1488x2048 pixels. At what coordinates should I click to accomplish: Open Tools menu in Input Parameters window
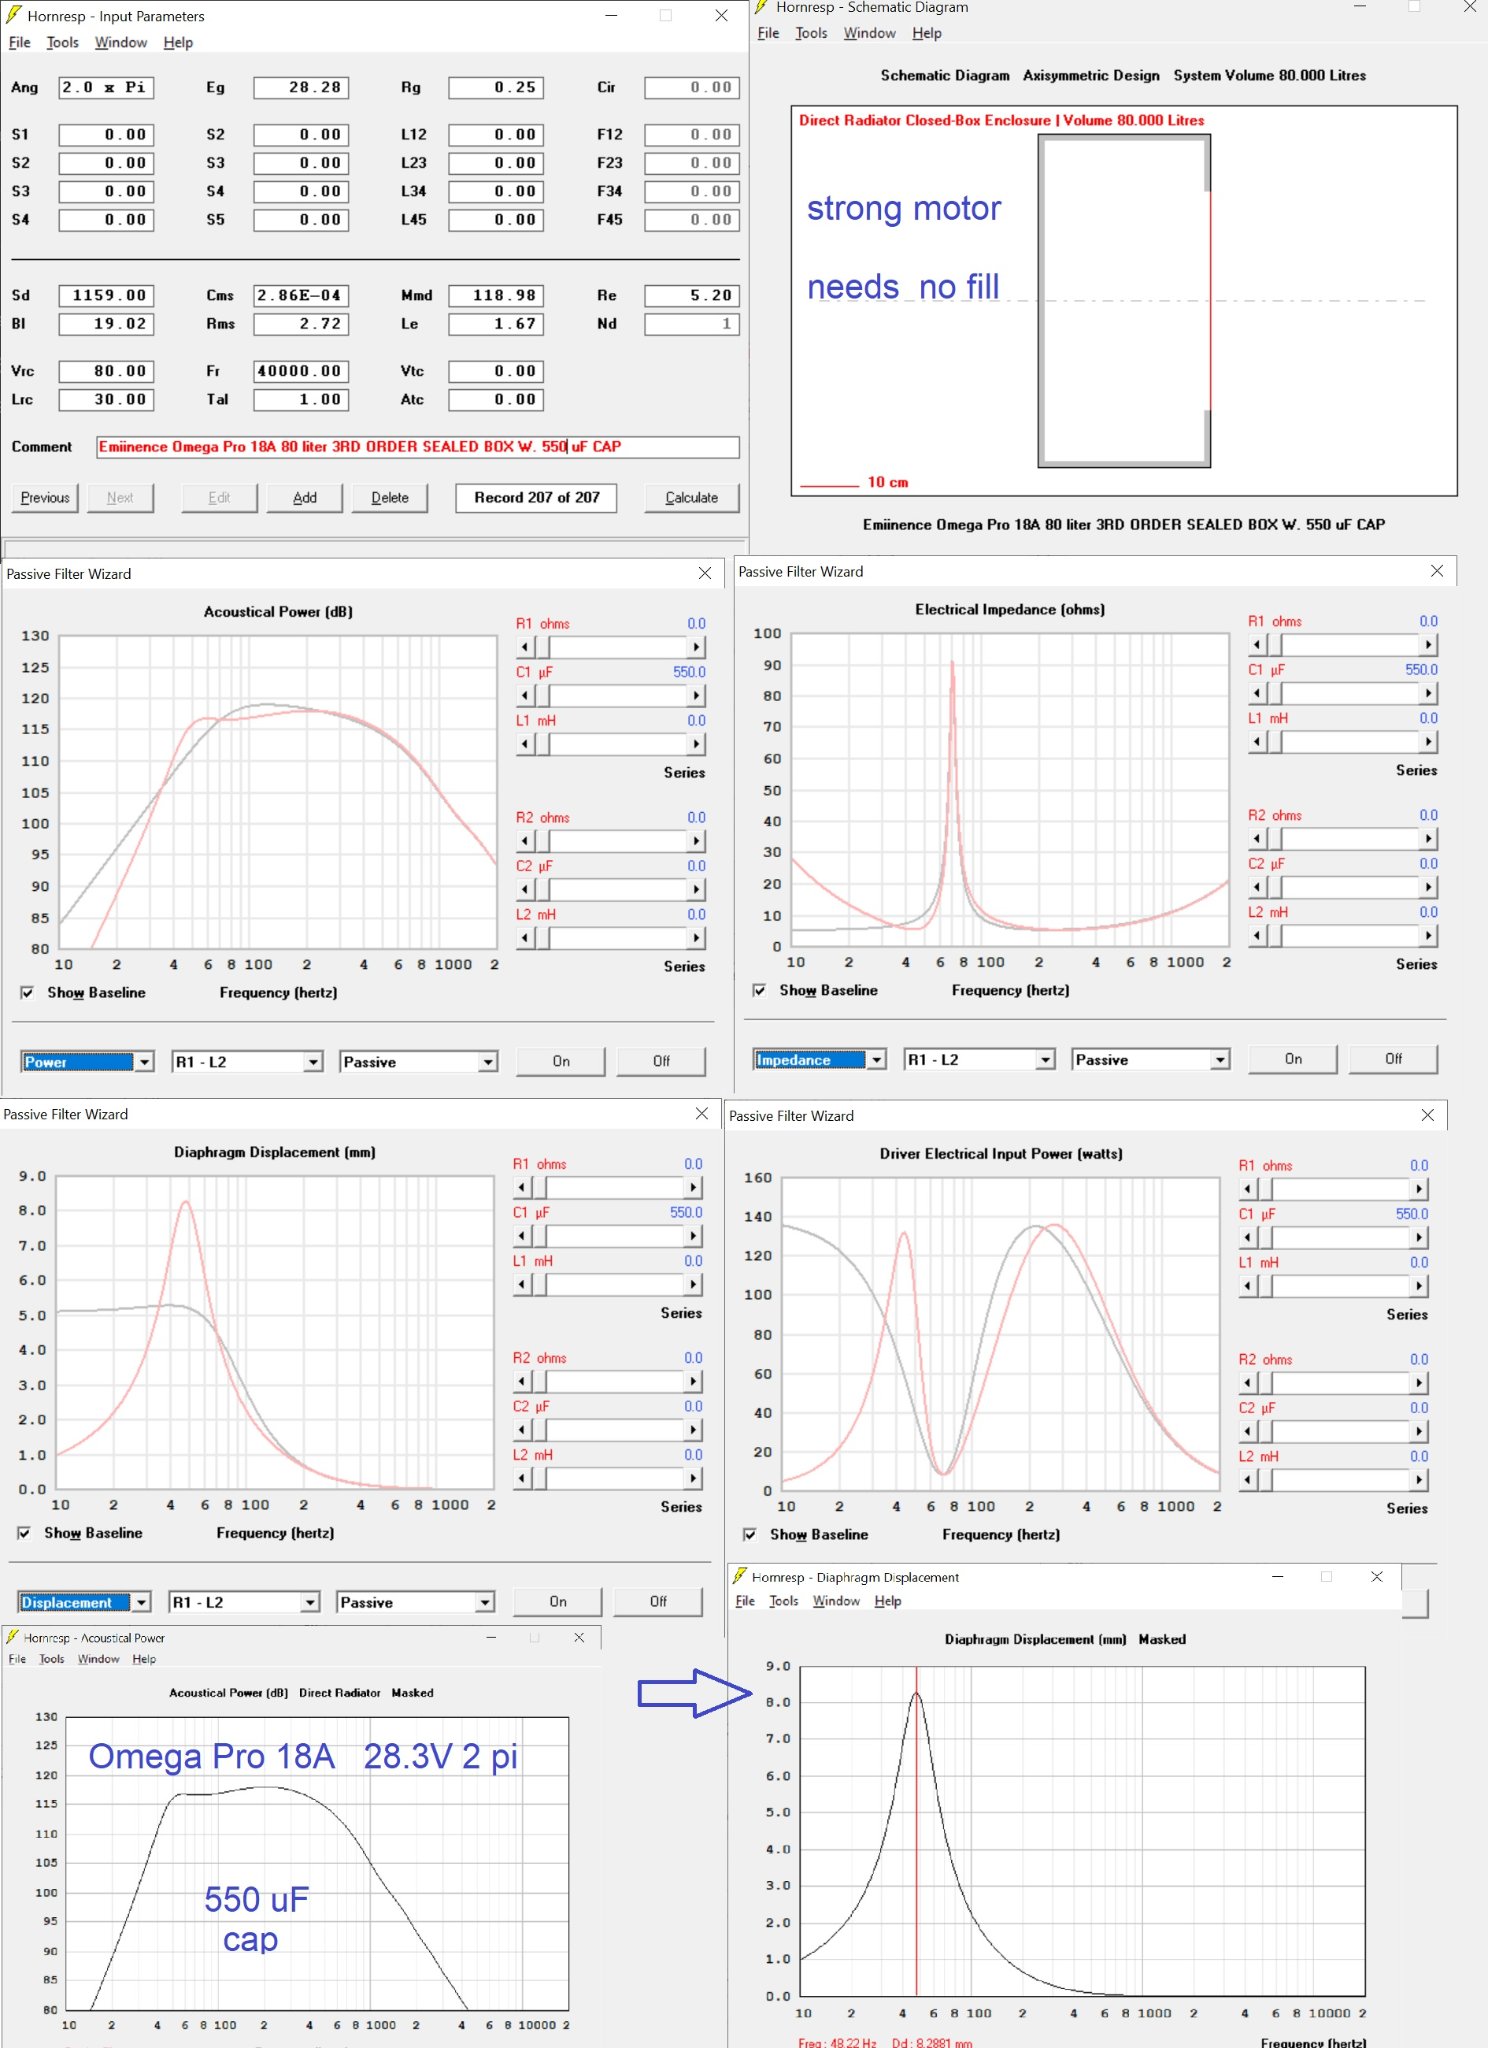tap(62, 43)
